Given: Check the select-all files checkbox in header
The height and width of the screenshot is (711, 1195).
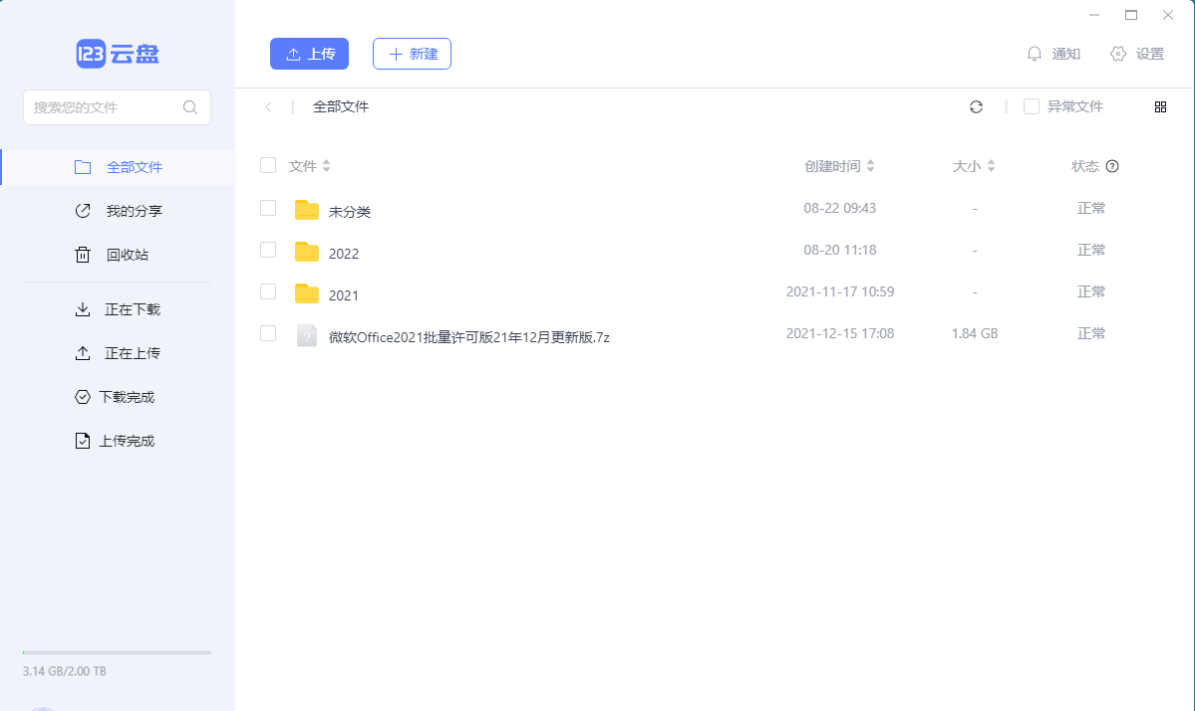Looking at the screenshot, I should coord(268,166).
